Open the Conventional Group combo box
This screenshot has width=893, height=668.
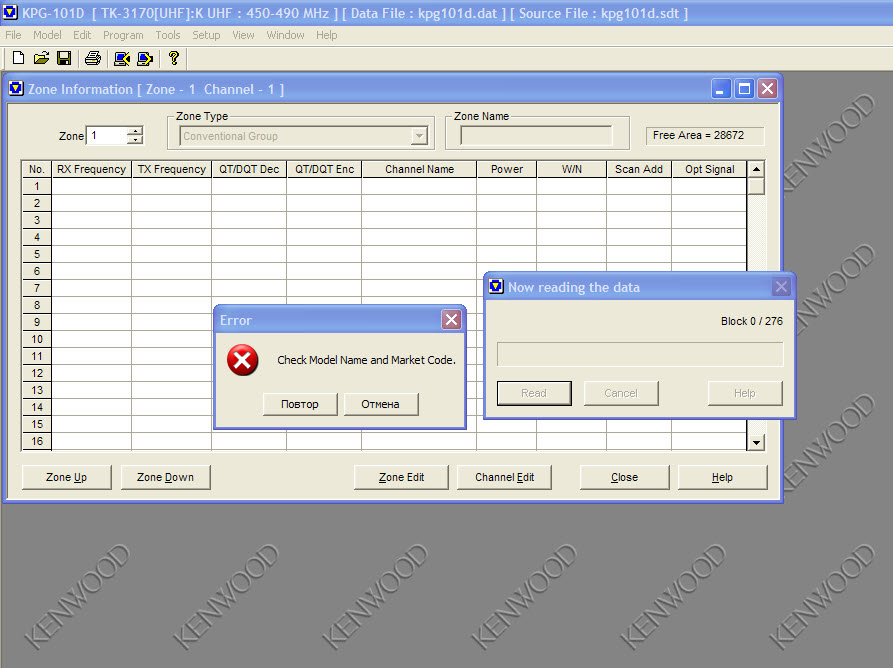pyautogui.click(x=304, y=136)
